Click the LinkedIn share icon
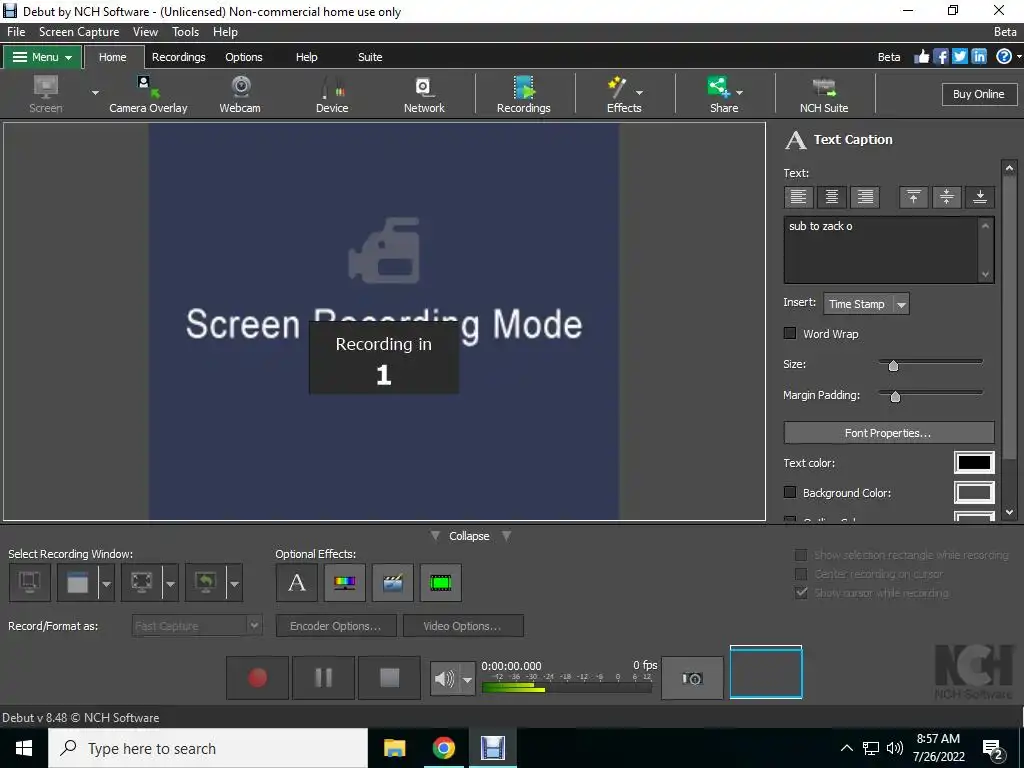The height and width of the screenshot is (768, 1024). 979,57
